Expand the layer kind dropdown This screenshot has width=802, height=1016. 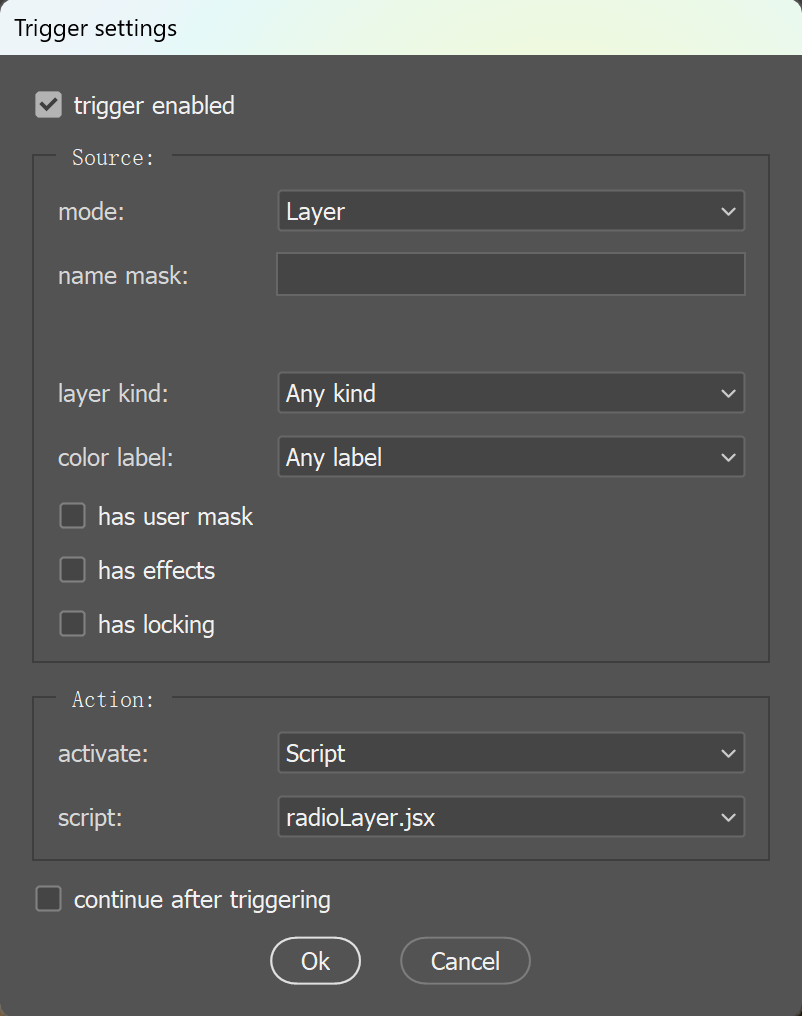[x=511, y=393]
